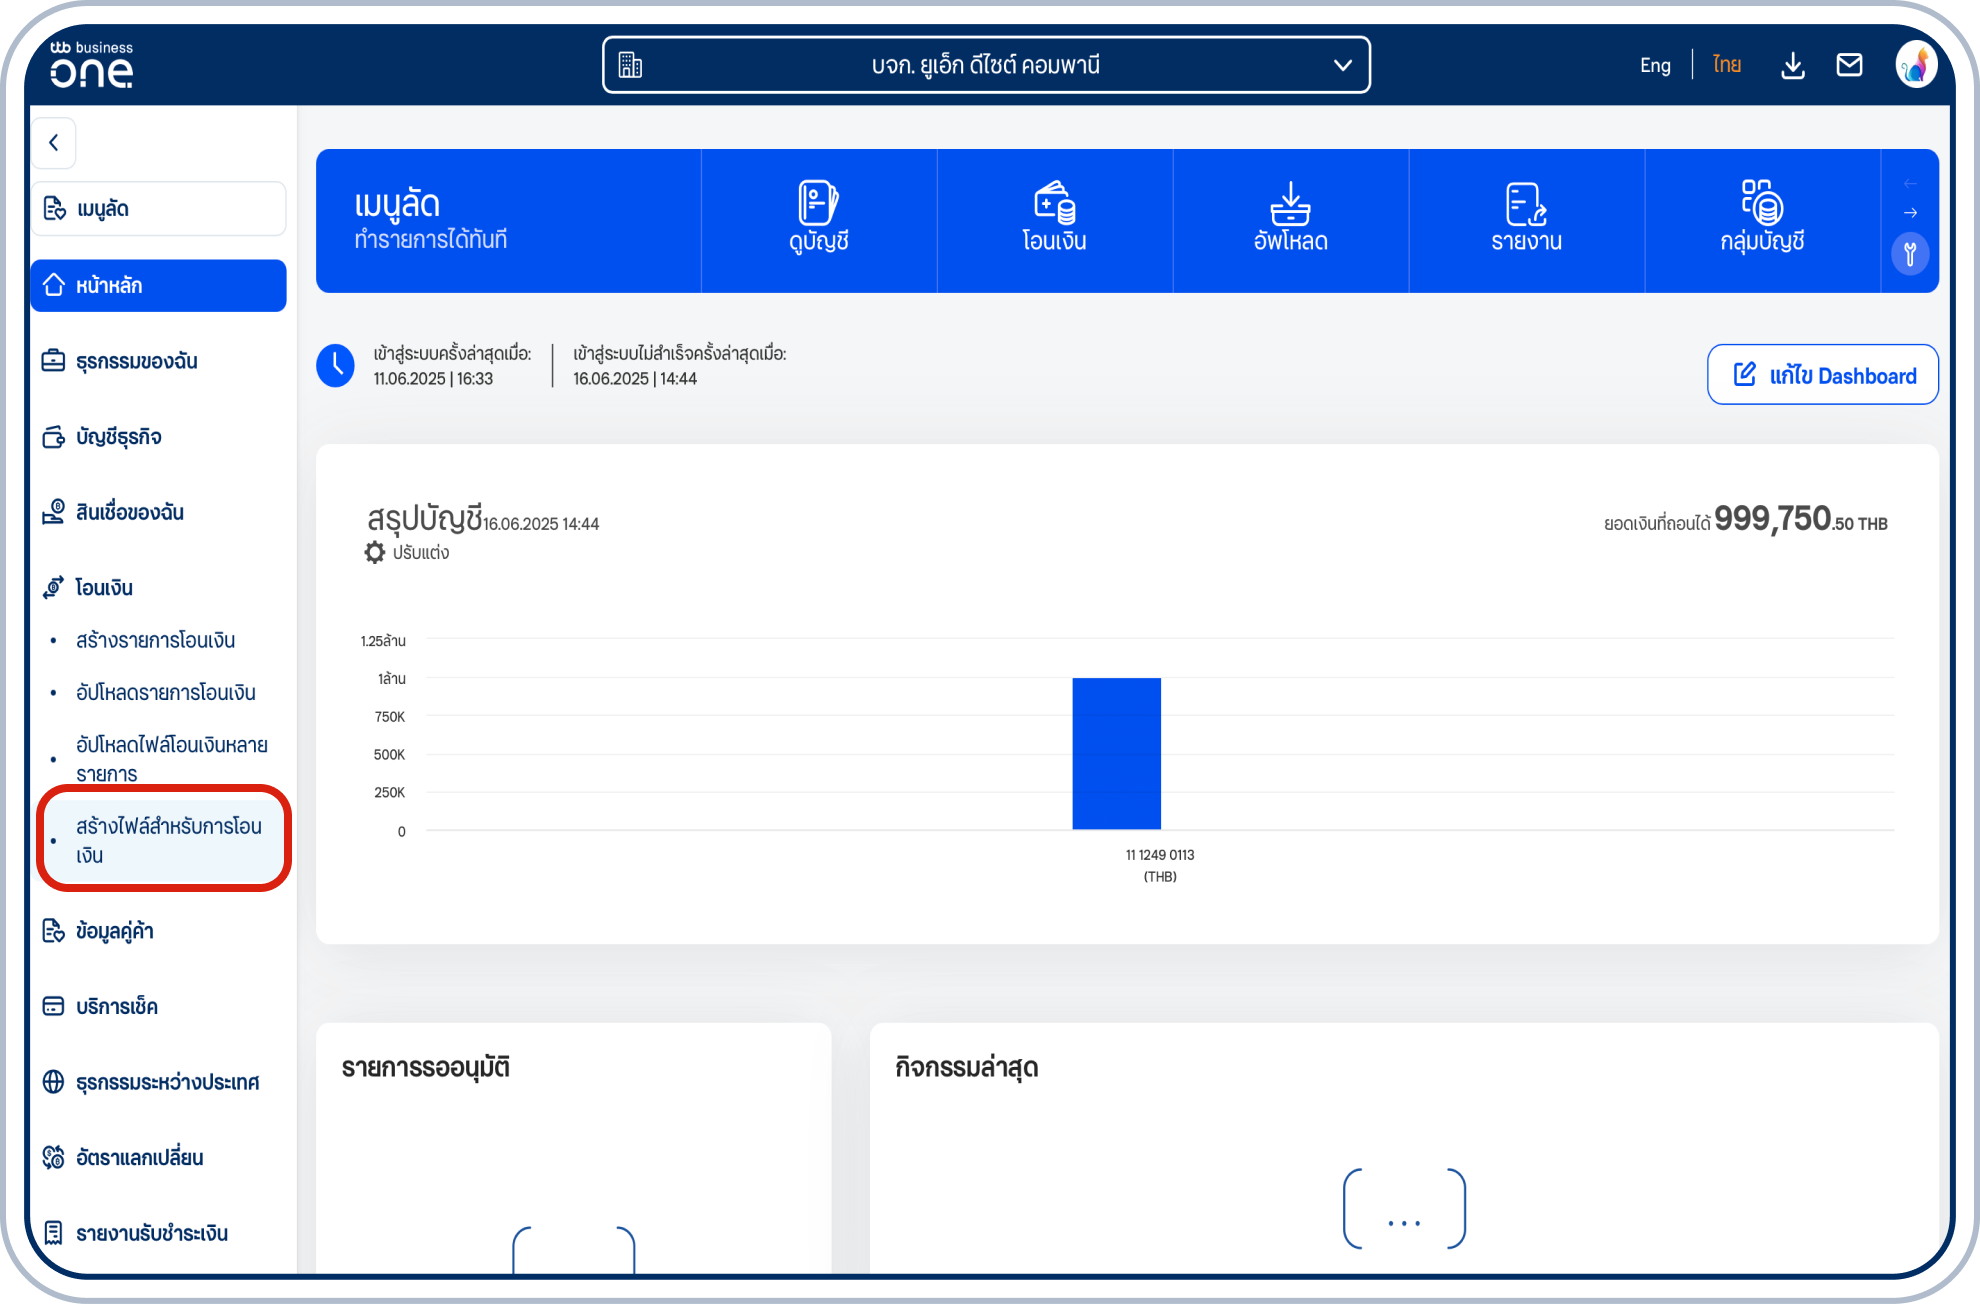This screenshot has height=1304, width=1980.
Task: Switch language to ไทย
Action: point(1727,66)
